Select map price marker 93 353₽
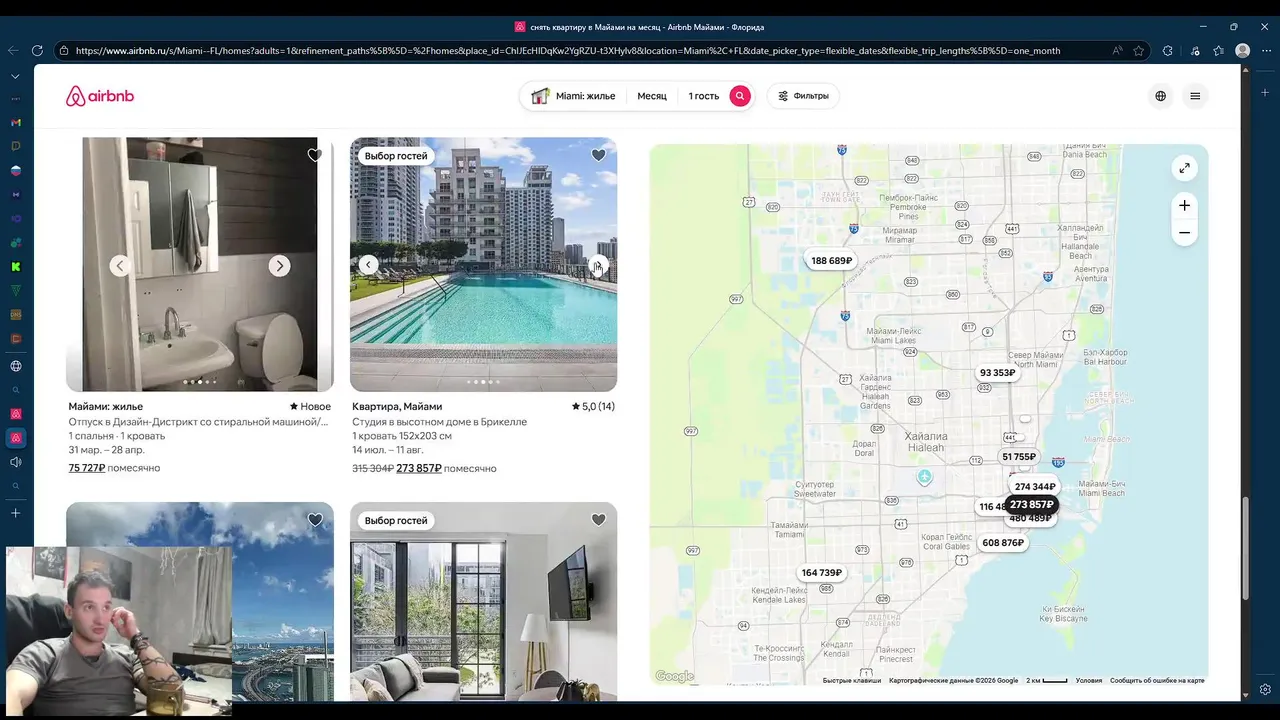1280x720 pixels. click(x=997, y=373)
